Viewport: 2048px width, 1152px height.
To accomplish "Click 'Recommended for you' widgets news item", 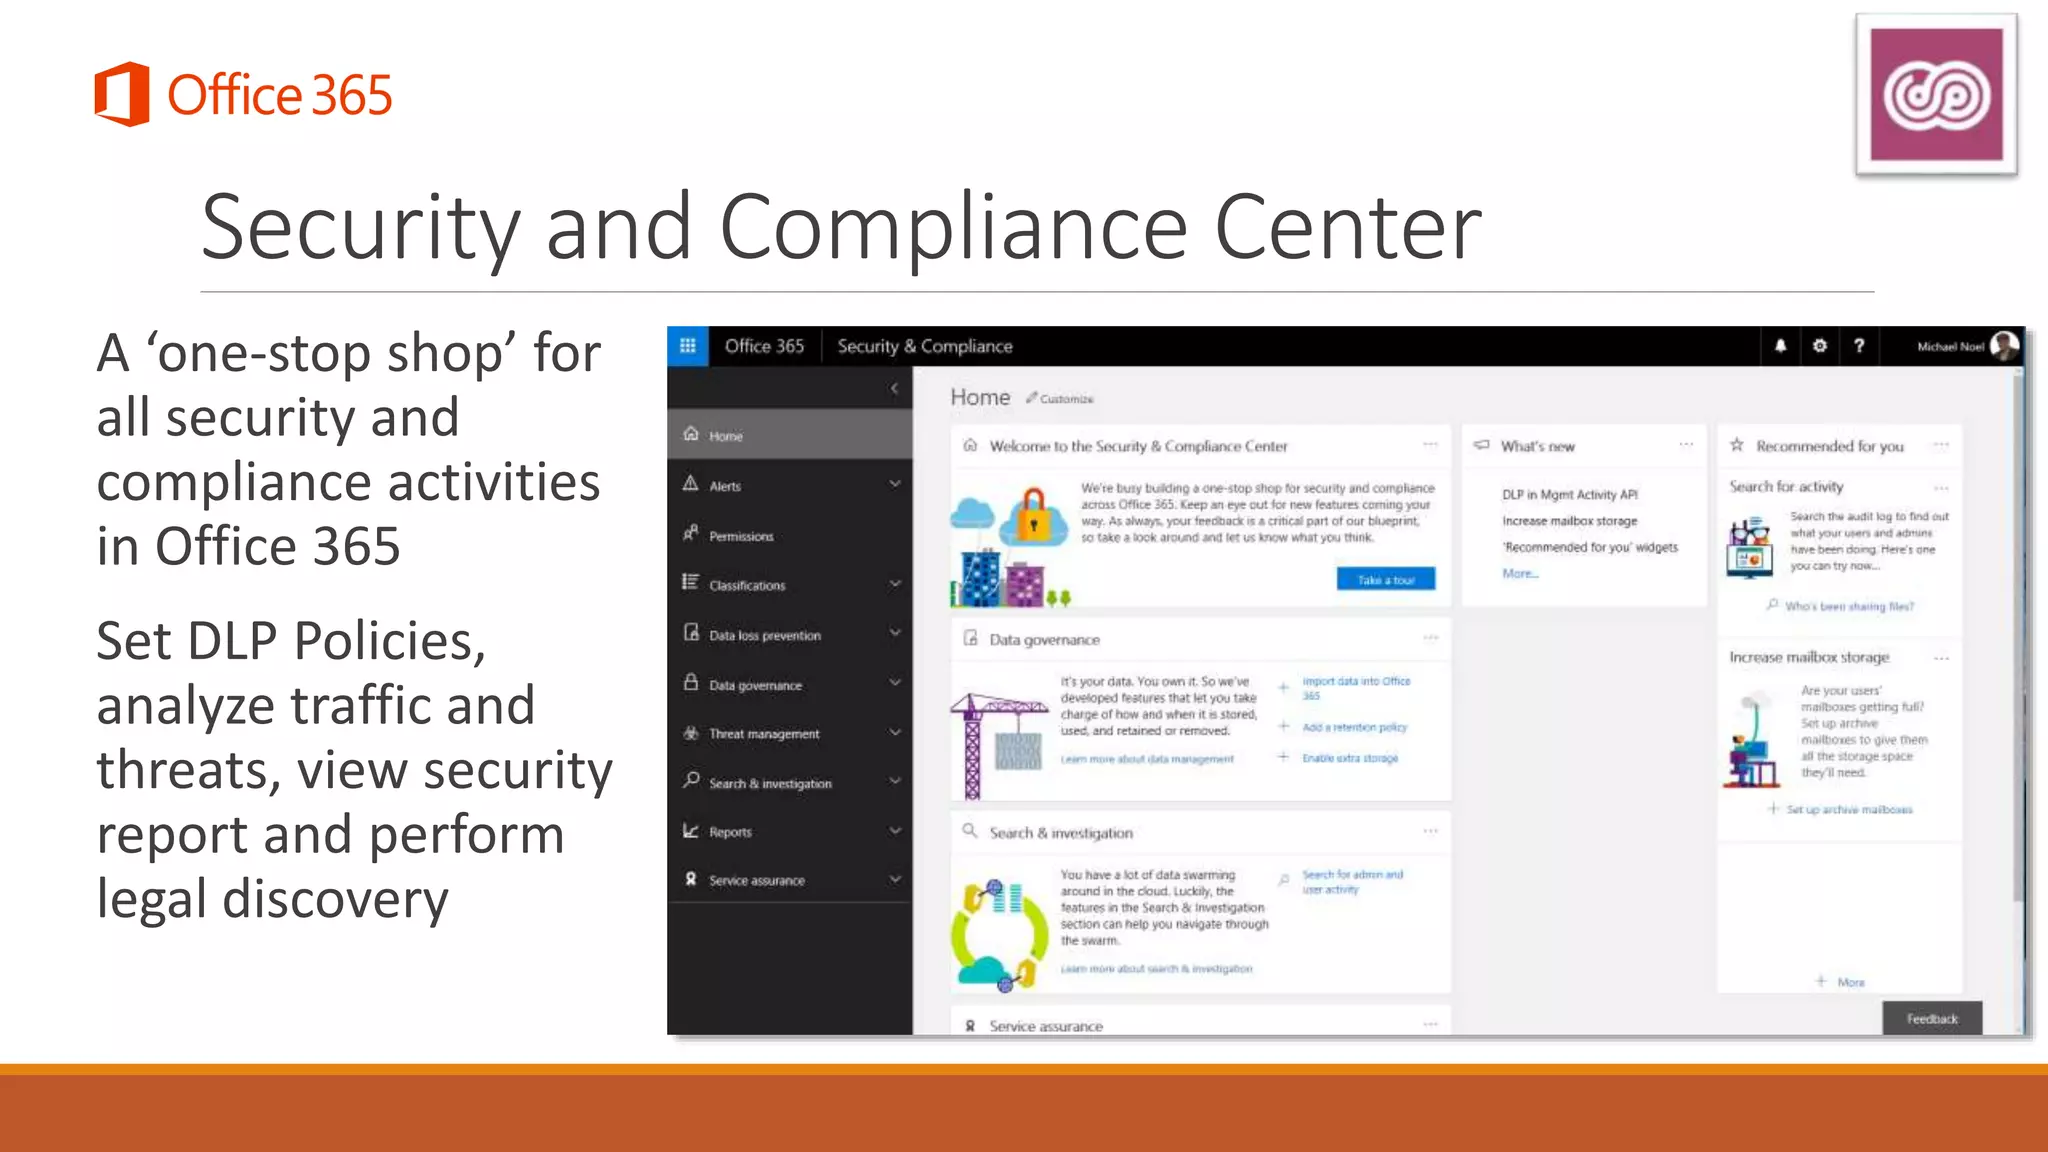I will tap(1590, 547).
